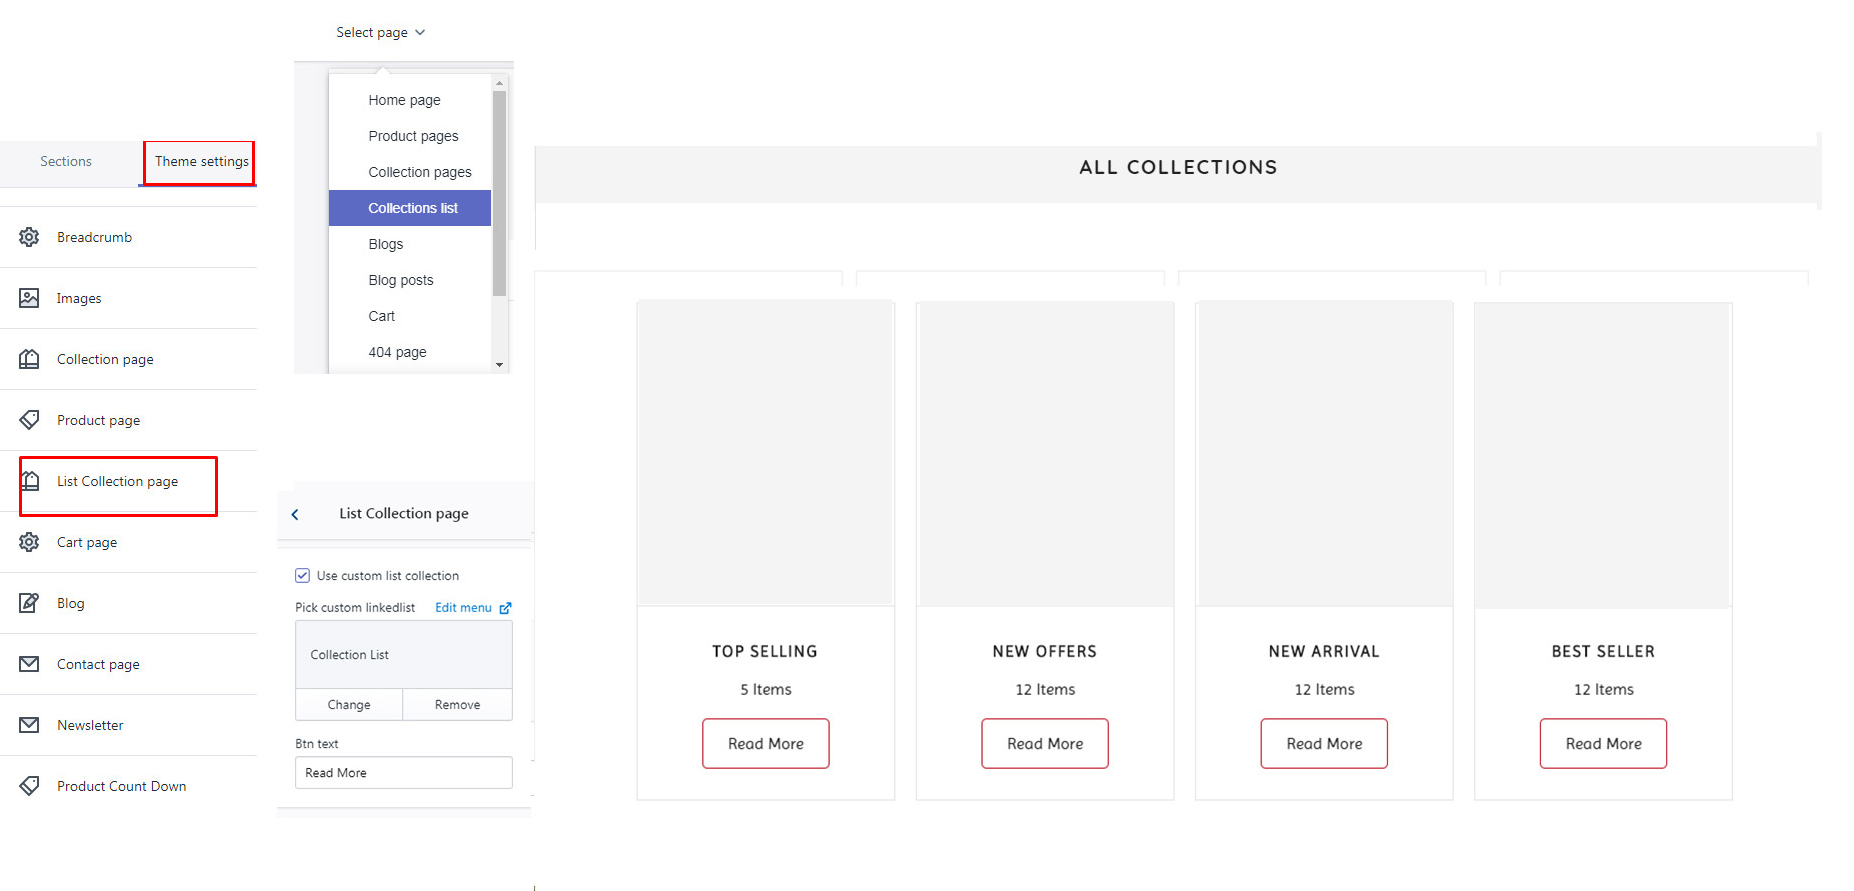Screen dimensions: 1854x891
Task: Open the Product Count Down settings row
Action: click(128, 786)
